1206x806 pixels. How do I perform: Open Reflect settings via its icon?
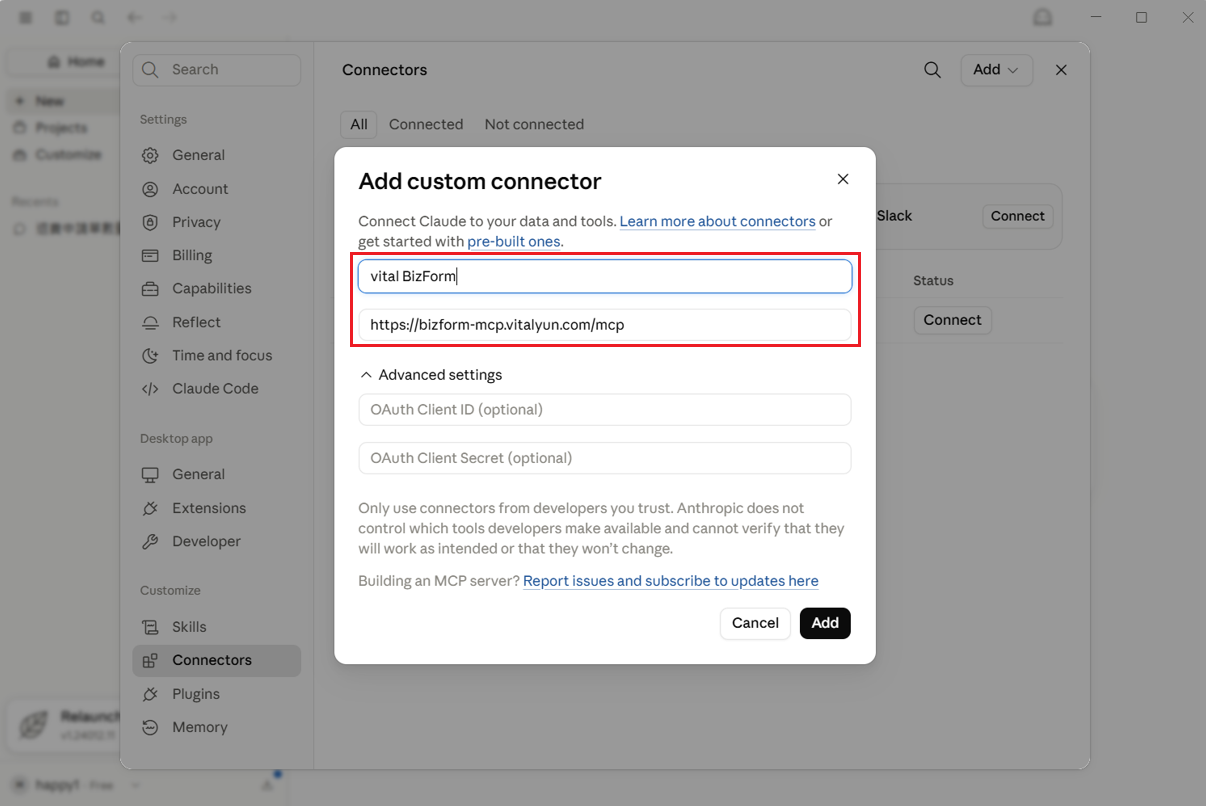click(150, 322)
